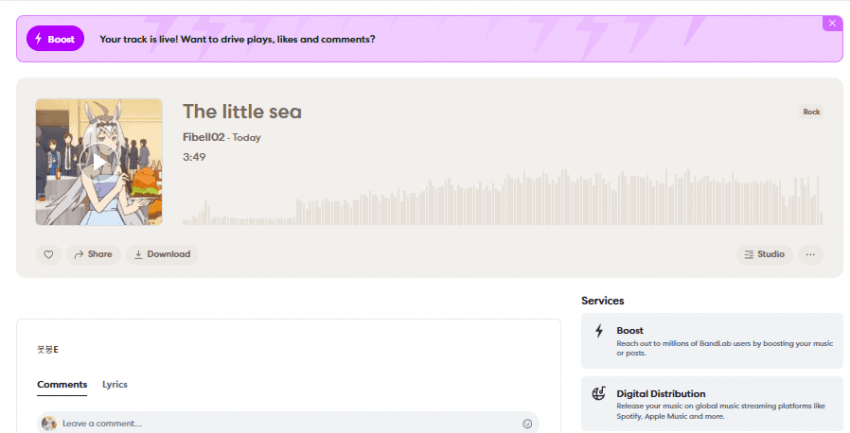Open the three-dot more options menu
850x433 pixels.
(810, 254)
